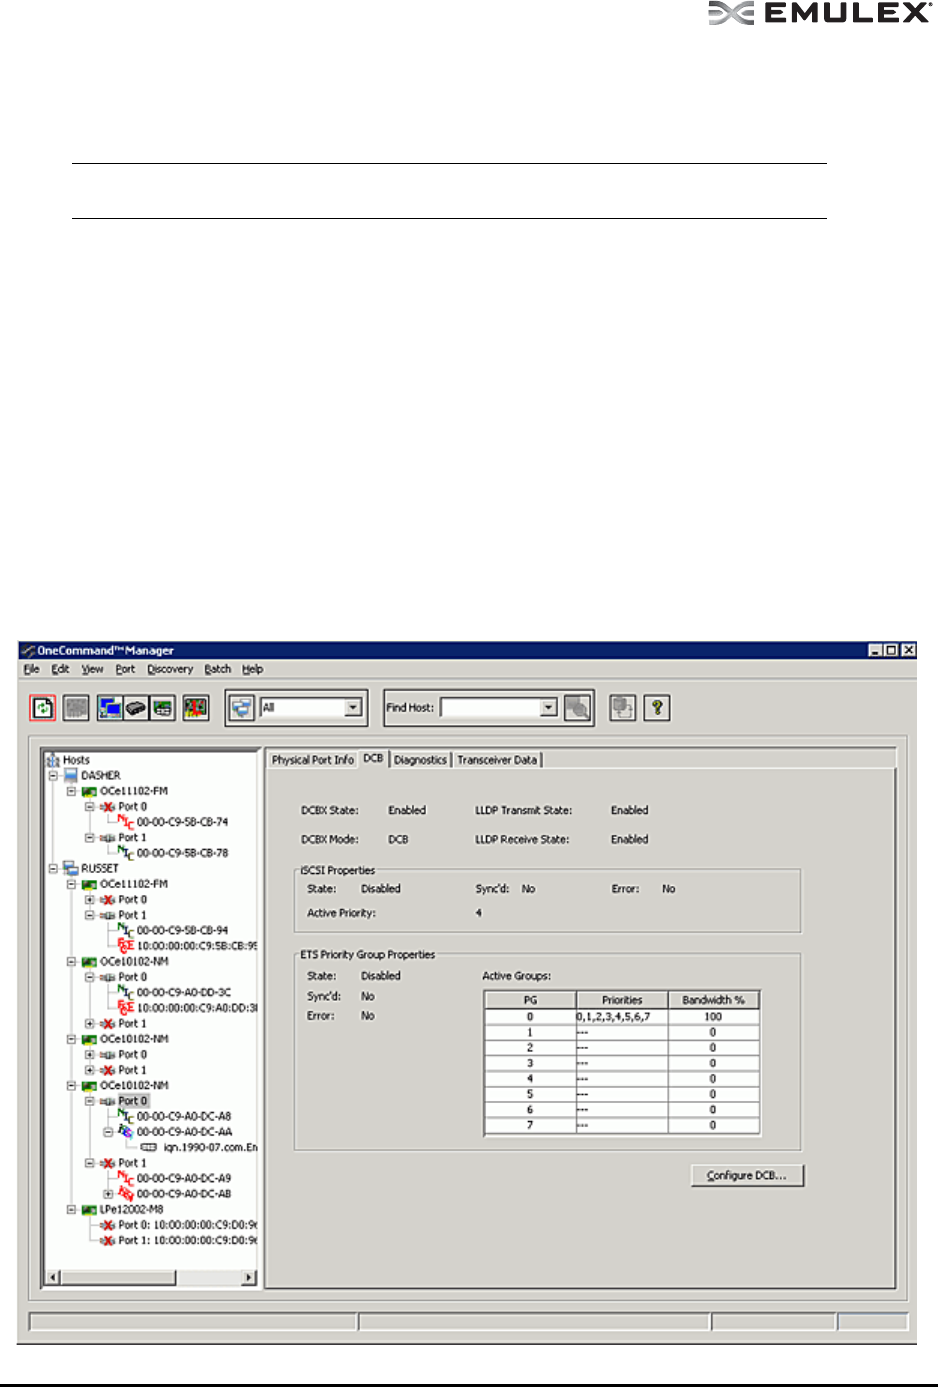Click the Find Host search button icon
The height and width of the screenshot is (1387, 938).
577,708
